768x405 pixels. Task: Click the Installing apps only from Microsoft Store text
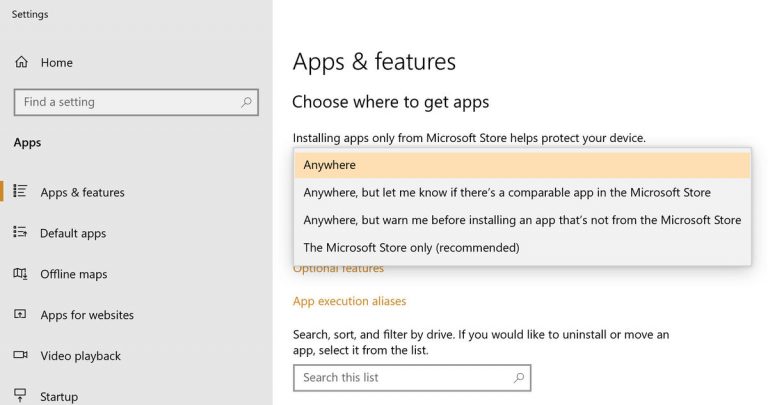[x=469, y=138]
